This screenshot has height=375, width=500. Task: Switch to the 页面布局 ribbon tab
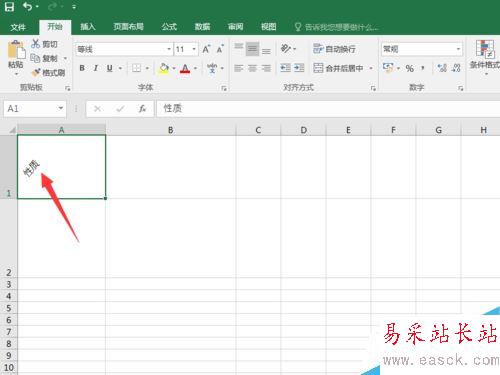tap(128, 27)
